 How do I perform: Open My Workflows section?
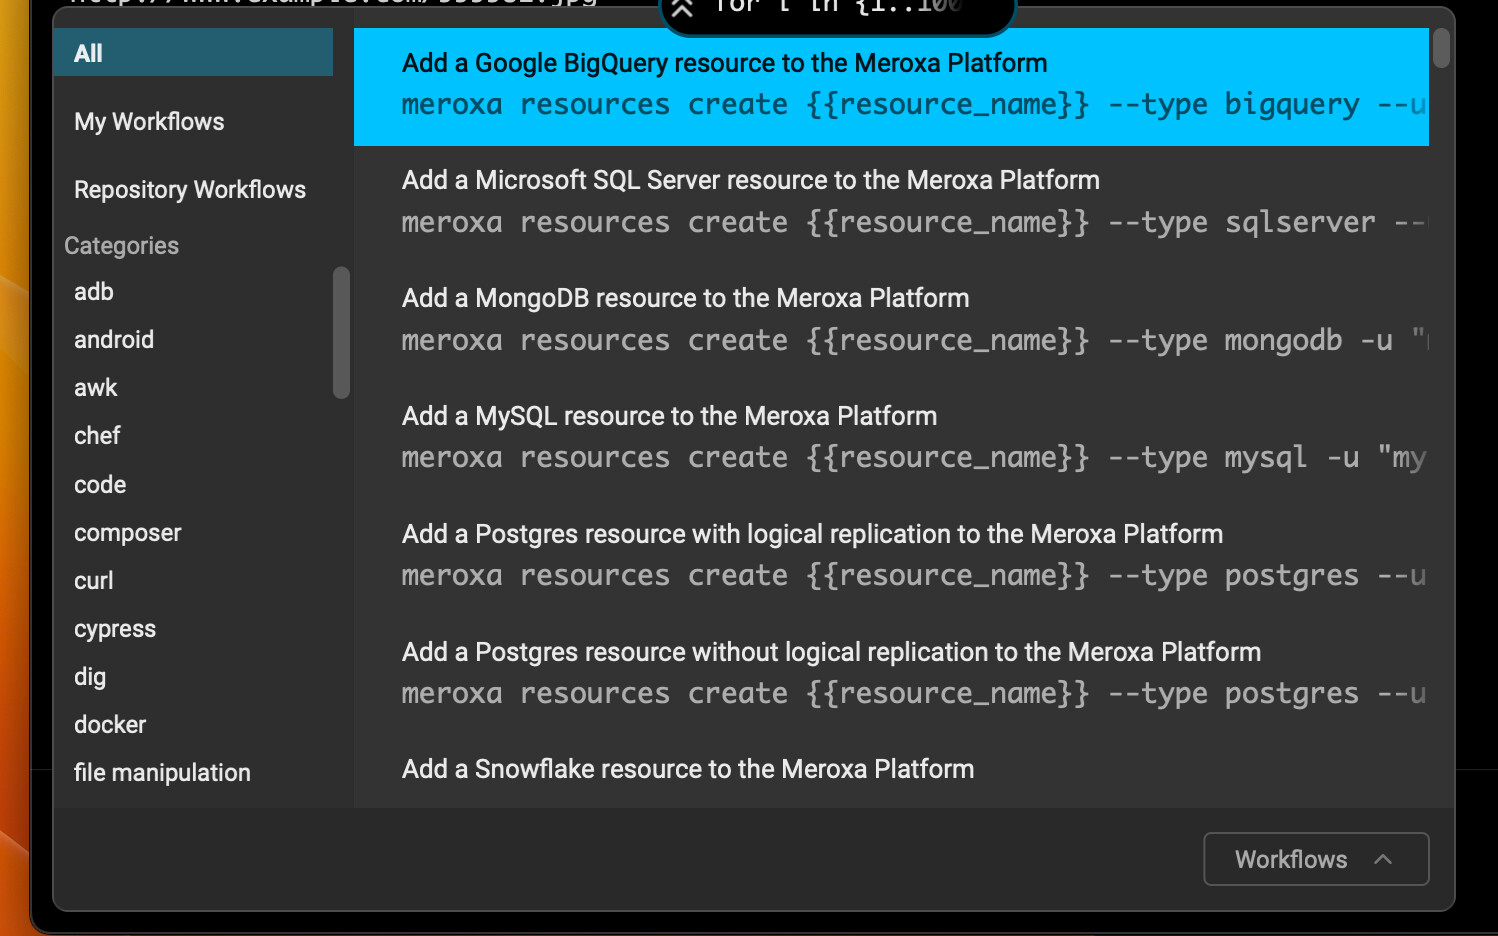[x=149, y=122]
